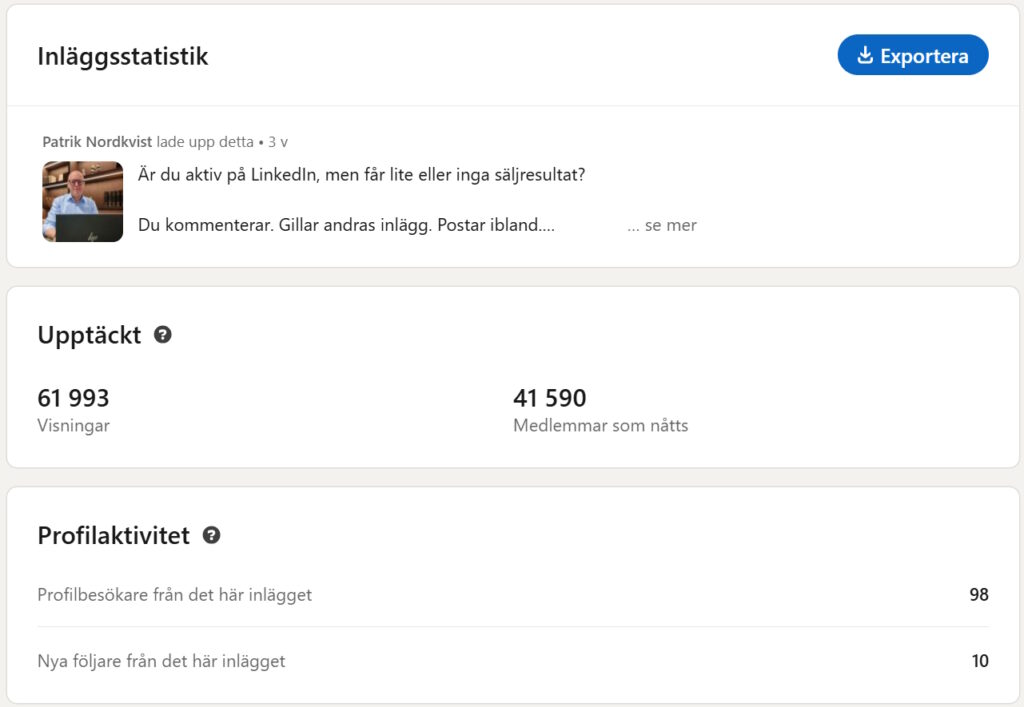Click the Upptäckt section heading
The height and width of the screenshot is (707, 1024).
click(89, 335)
